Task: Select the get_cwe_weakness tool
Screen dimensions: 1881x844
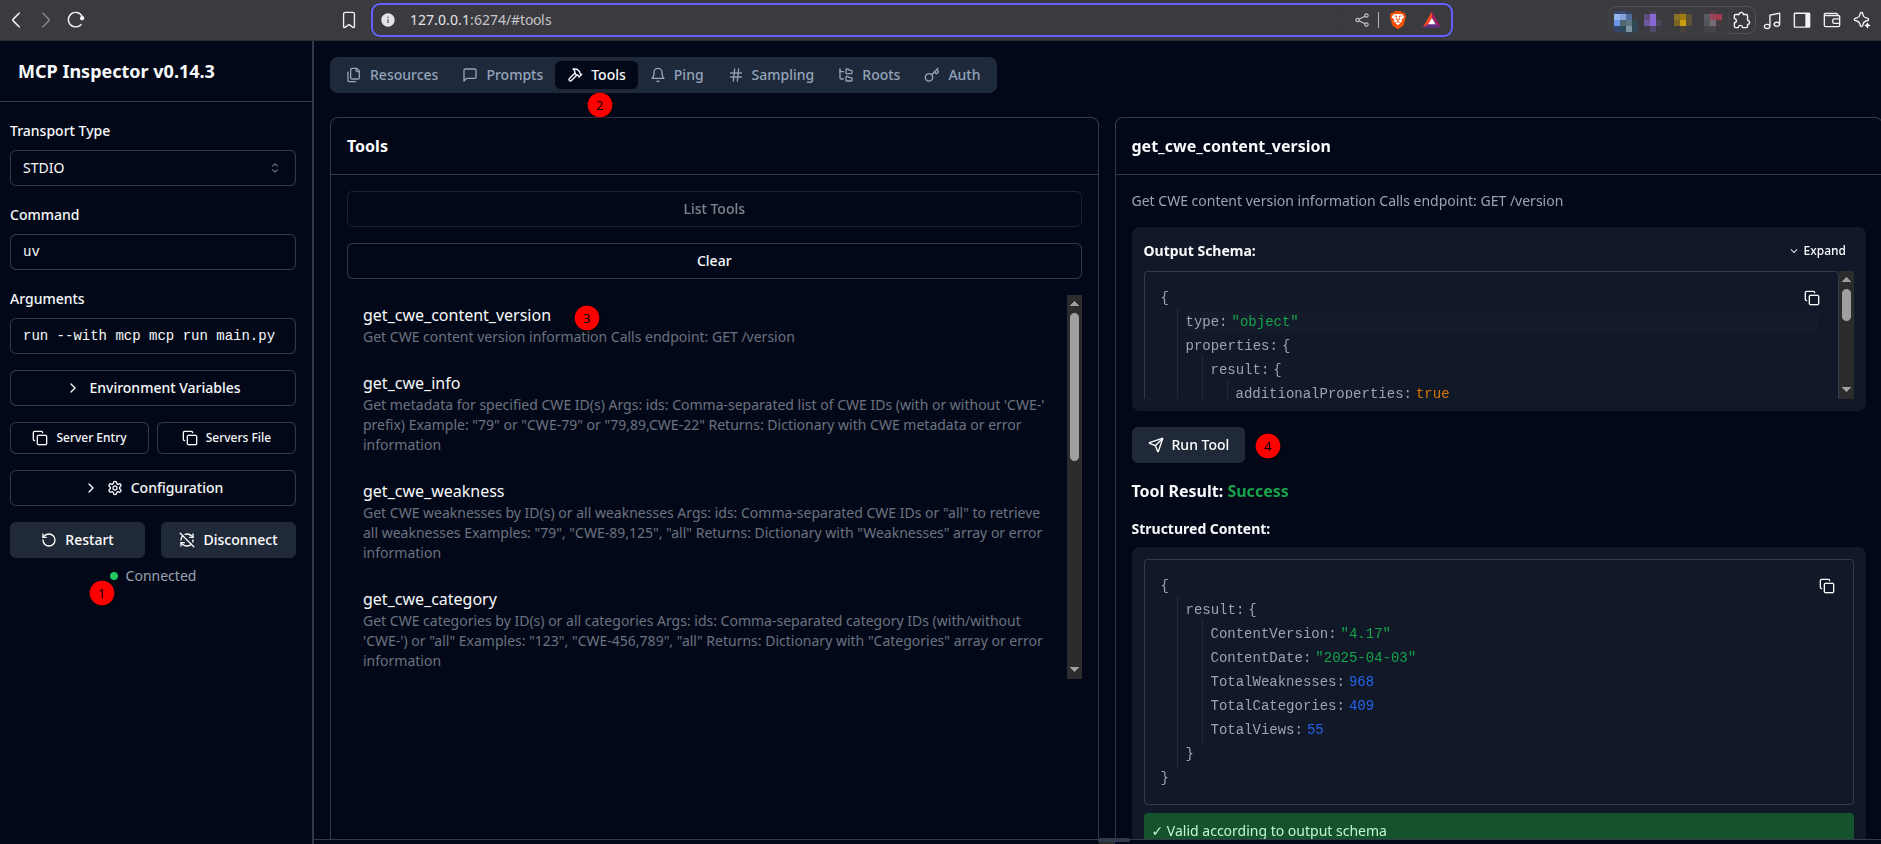Action: tap(434, 492)
